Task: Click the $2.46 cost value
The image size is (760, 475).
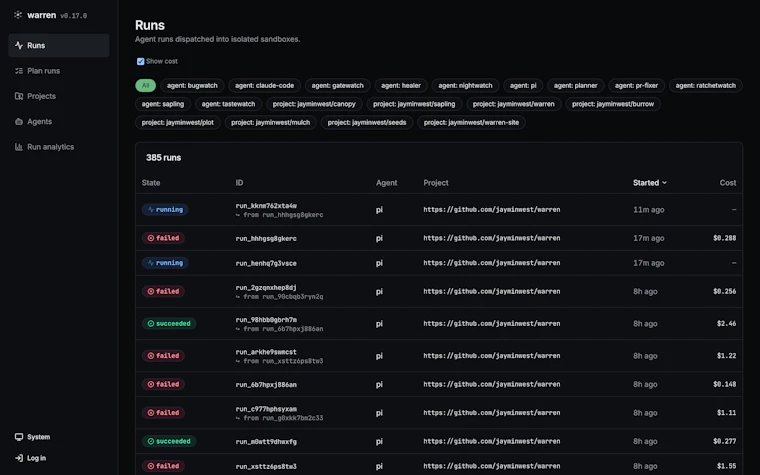Action: 727,323
